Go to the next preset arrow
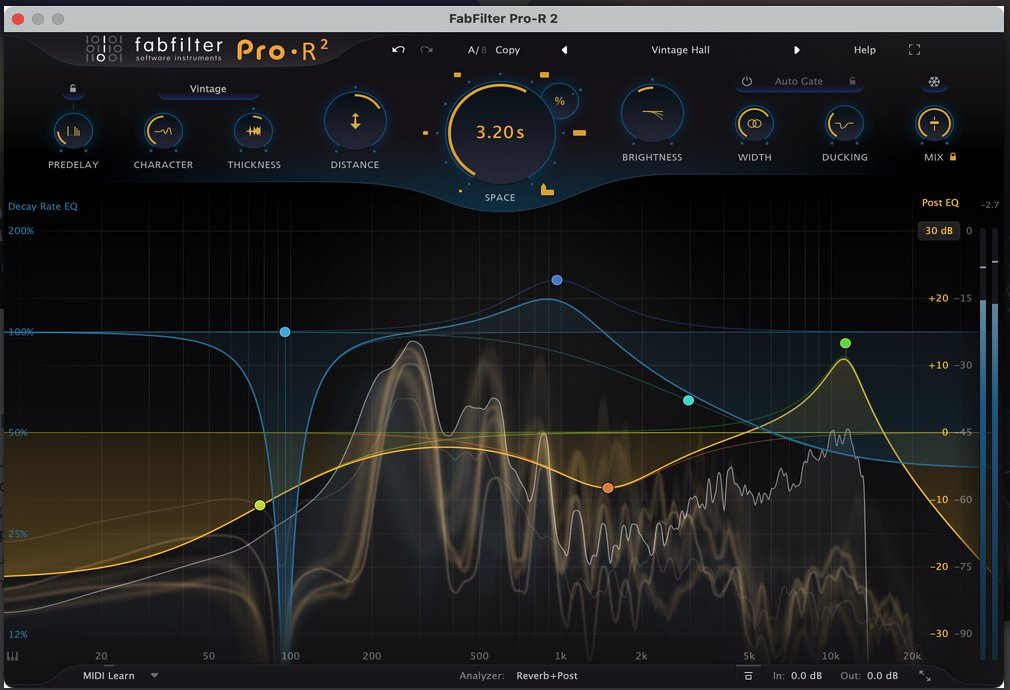The image size is (1010, 690). pos(797,50)
